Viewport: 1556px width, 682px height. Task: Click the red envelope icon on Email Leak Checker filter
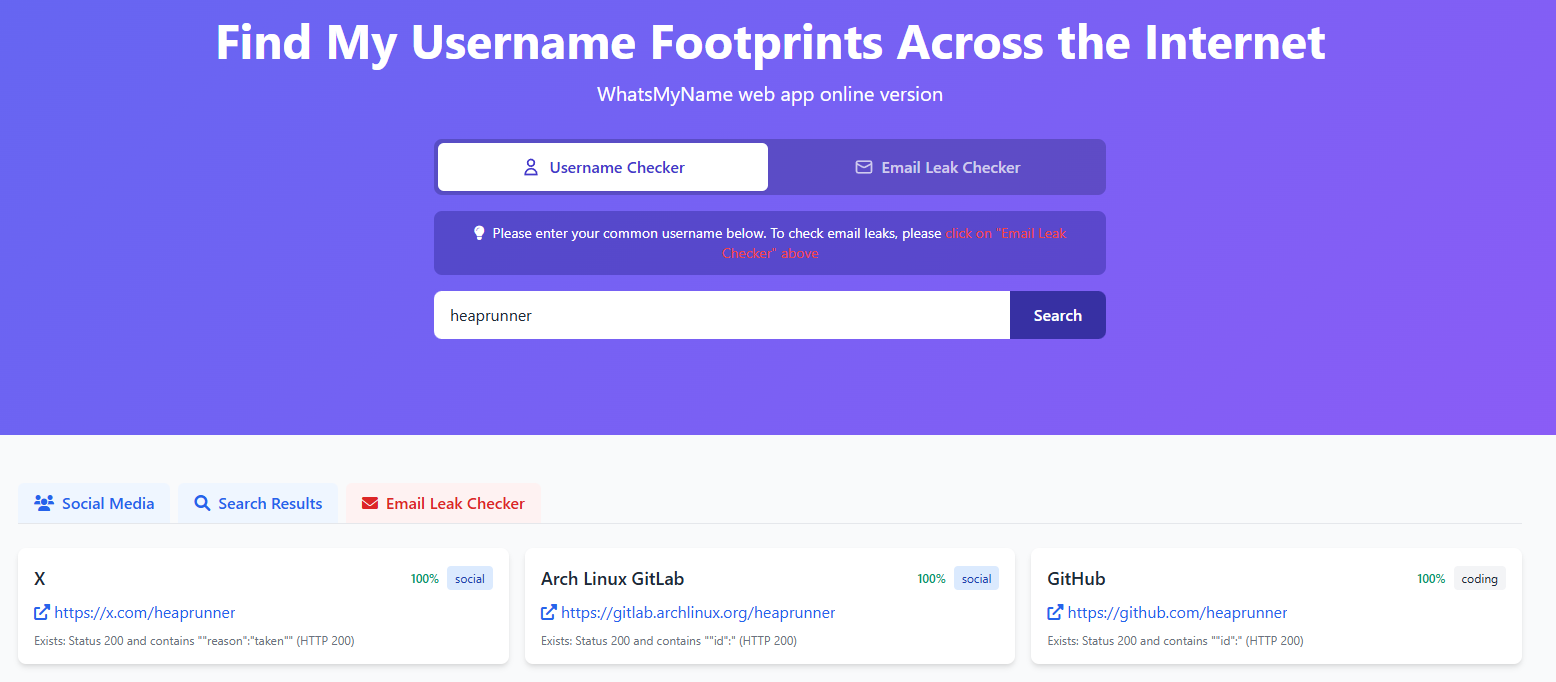click(370, 503)
